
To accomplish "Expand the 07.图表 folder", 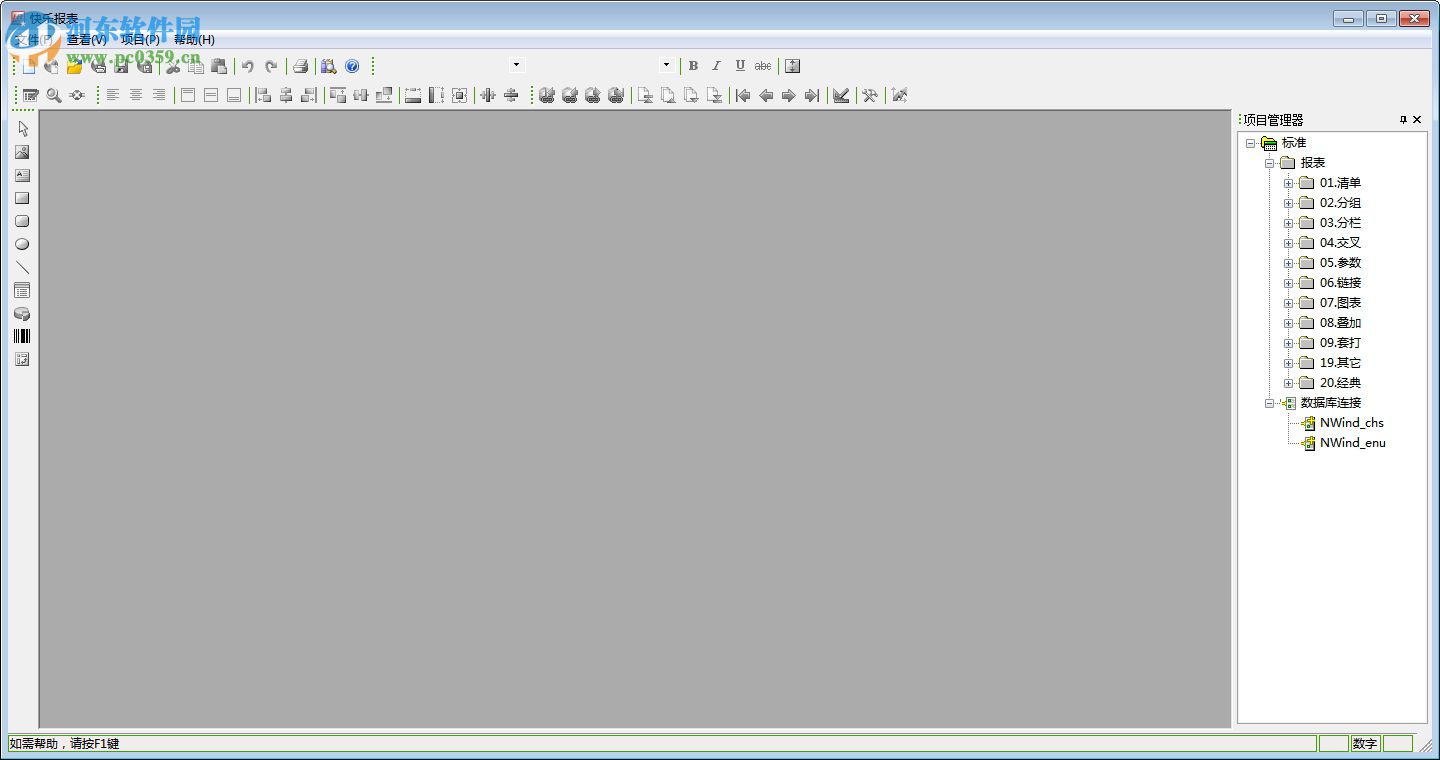I will point(1289,303).
